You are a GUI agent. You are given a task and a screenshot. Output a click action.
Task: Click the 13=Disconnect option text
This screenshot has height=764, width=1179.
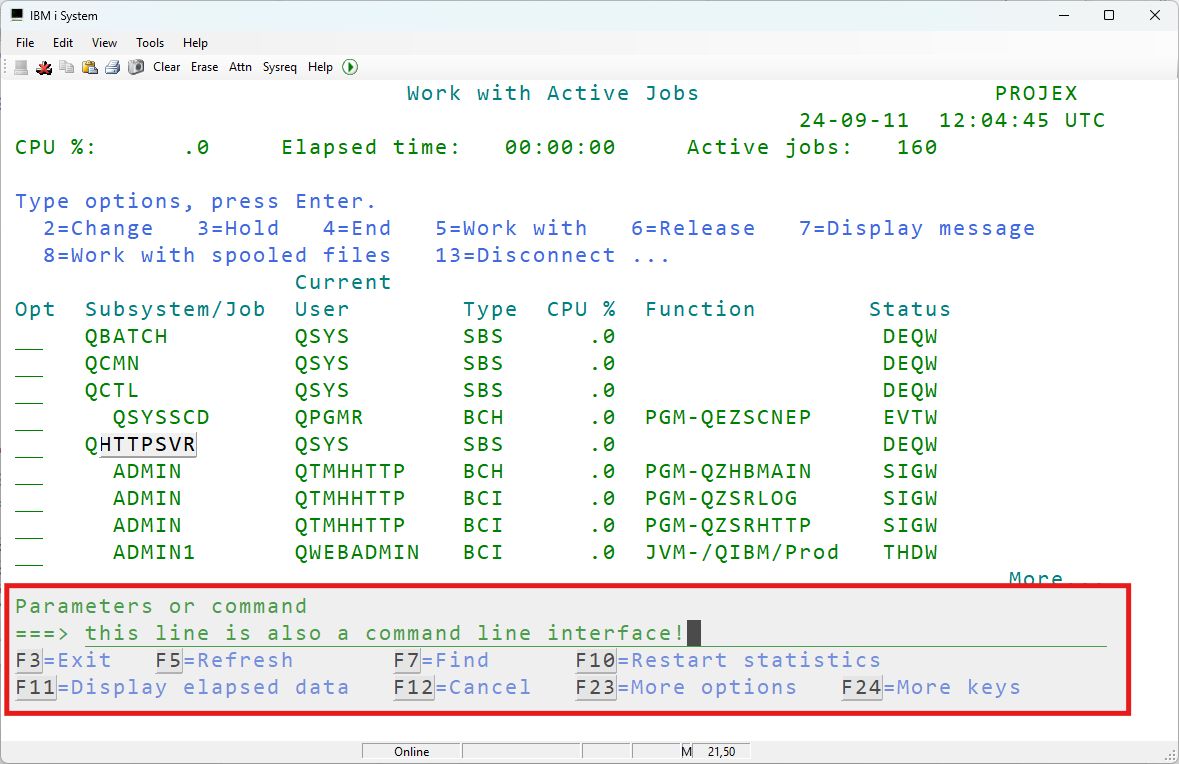click(x=525, y=256)
